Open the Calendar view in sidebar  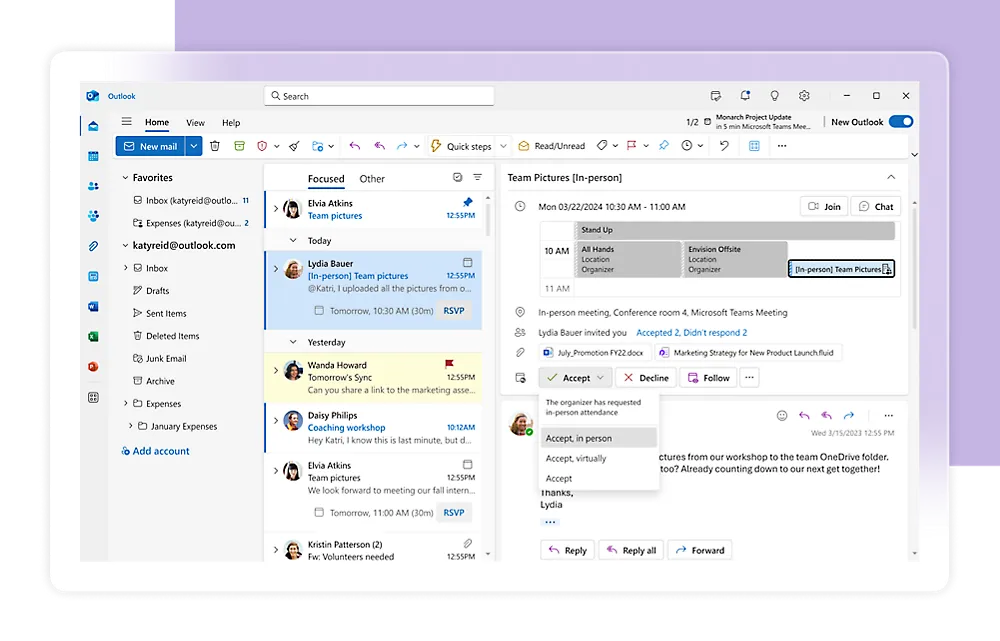coord(93,156)
